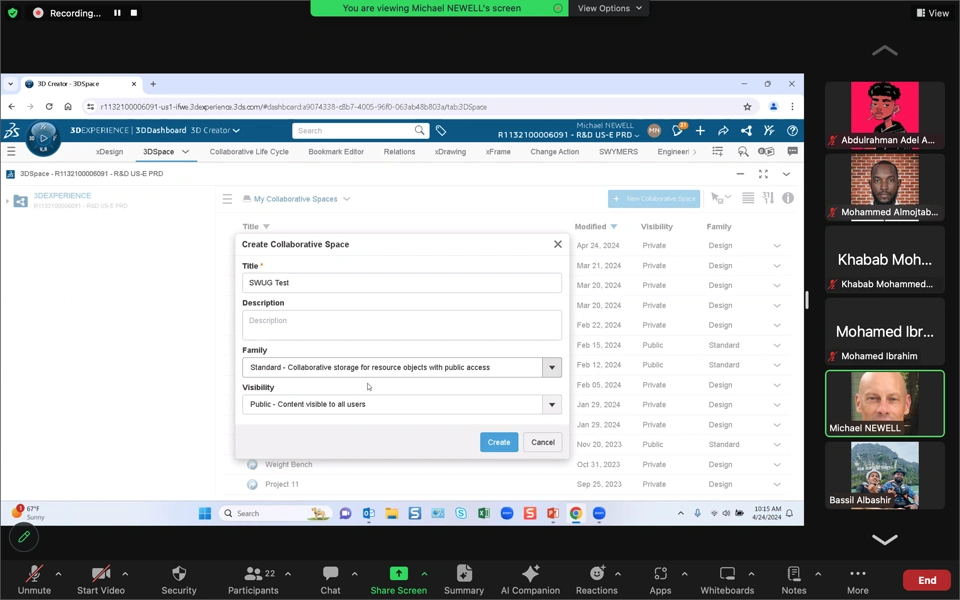The image size is (960, 600).
Task: Click Chrome icon in the taskbar
Action: pyautogui.click(x=576, y=513)
